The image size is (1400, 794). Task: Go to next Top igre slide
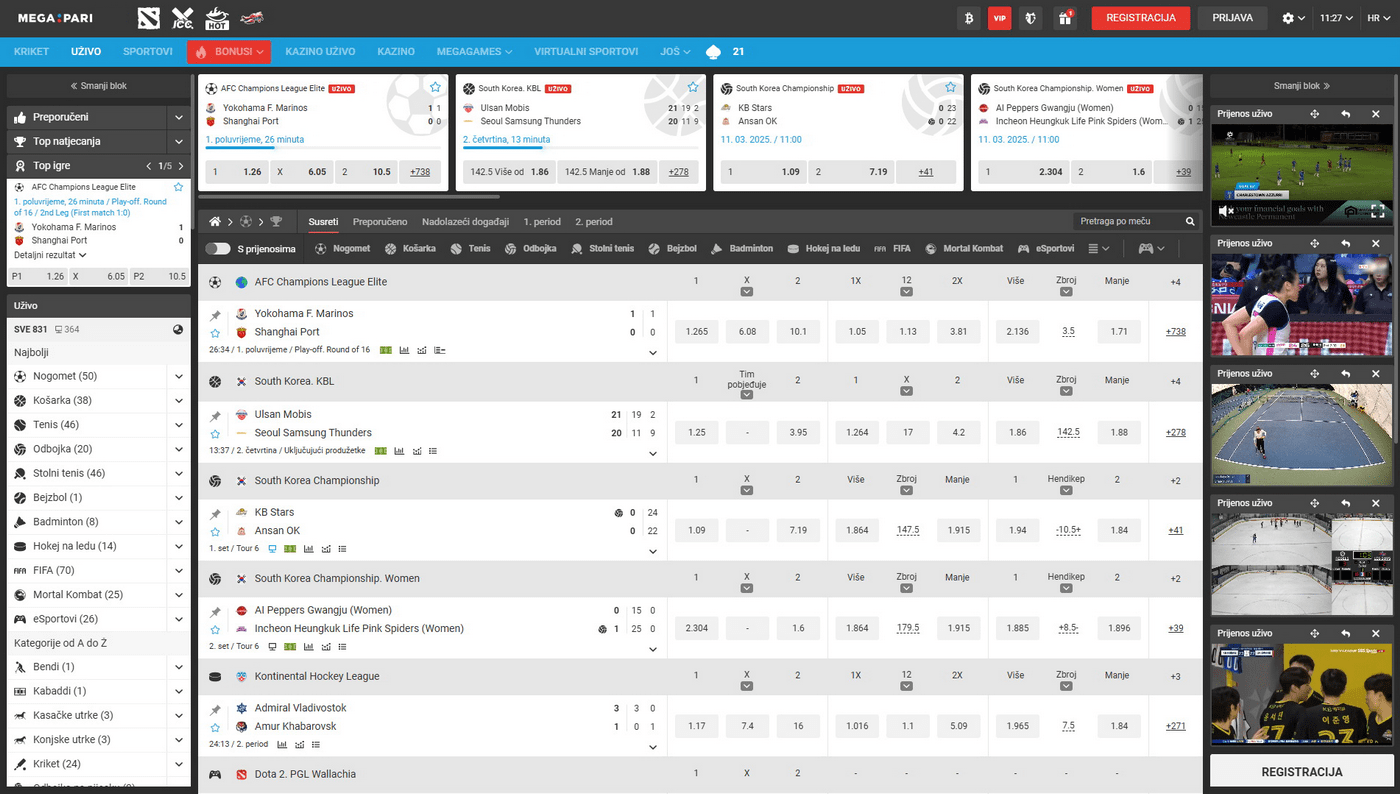181,166
